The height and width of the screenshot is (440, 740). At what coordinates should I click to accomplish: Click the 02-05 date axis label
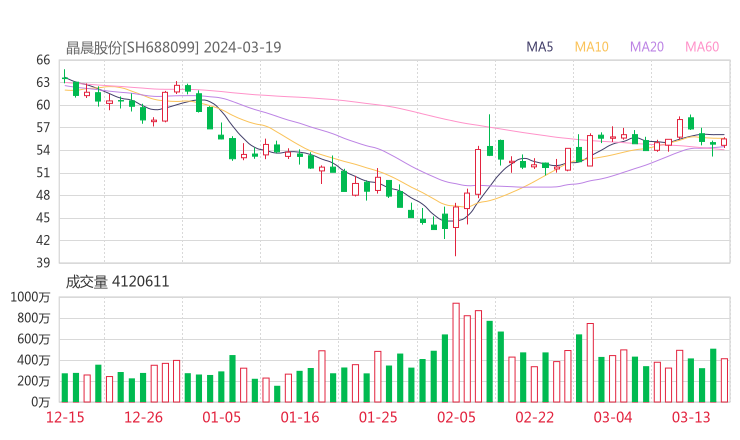point(456,417)
